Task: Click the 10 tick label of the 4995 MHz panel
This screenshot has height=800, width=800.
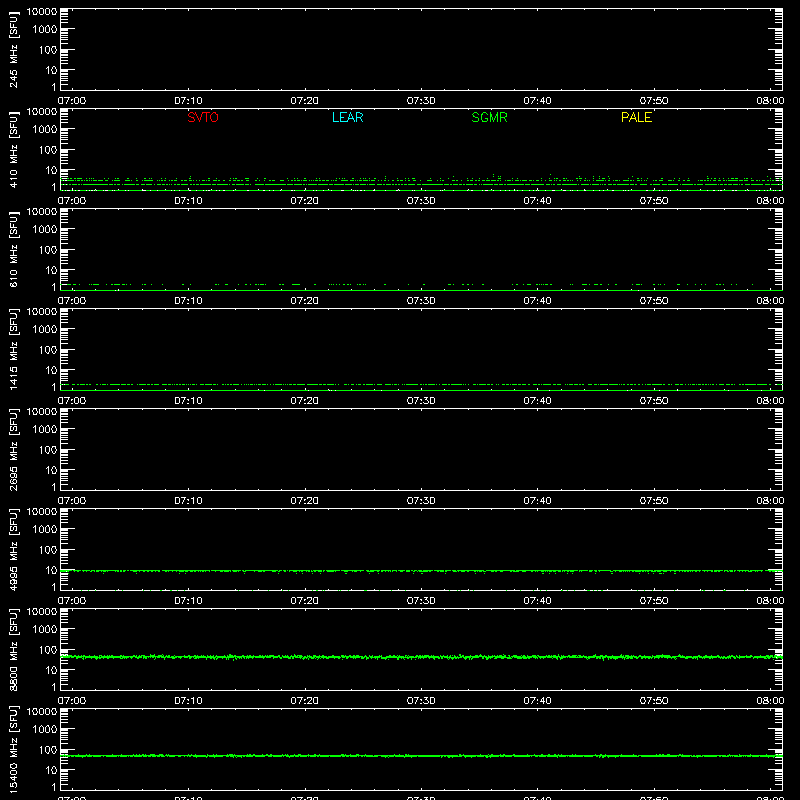Action: [51, 570]
